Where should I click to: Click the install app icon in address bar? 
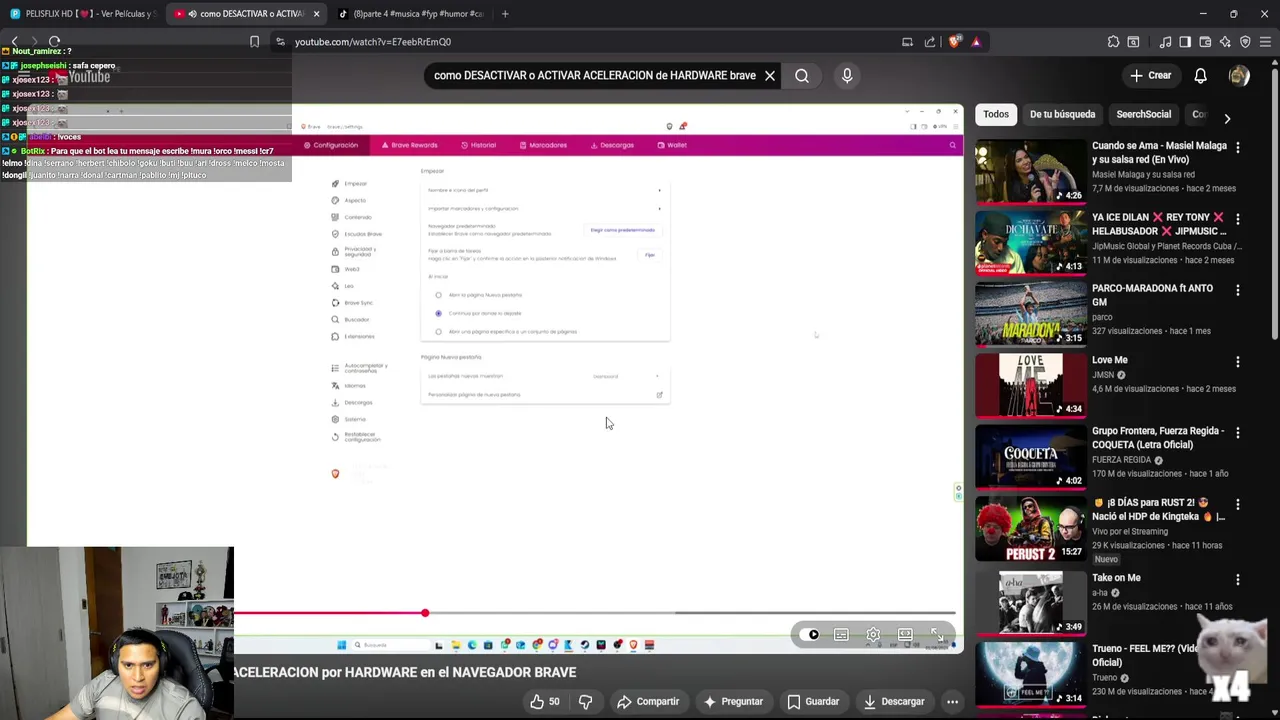click(907, 42)
